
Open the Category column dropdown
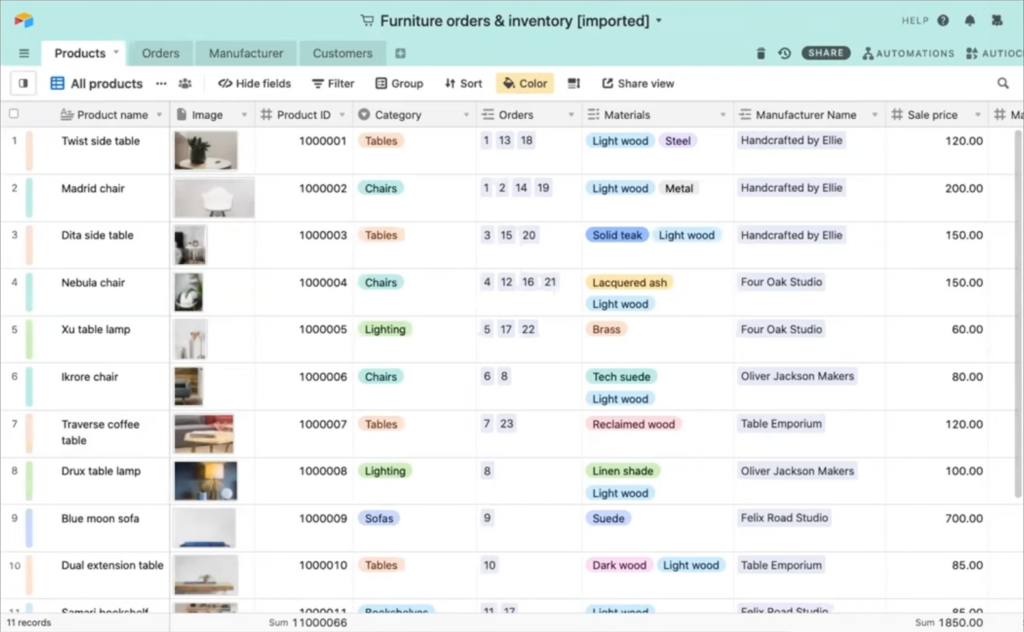tap(465, 114)
